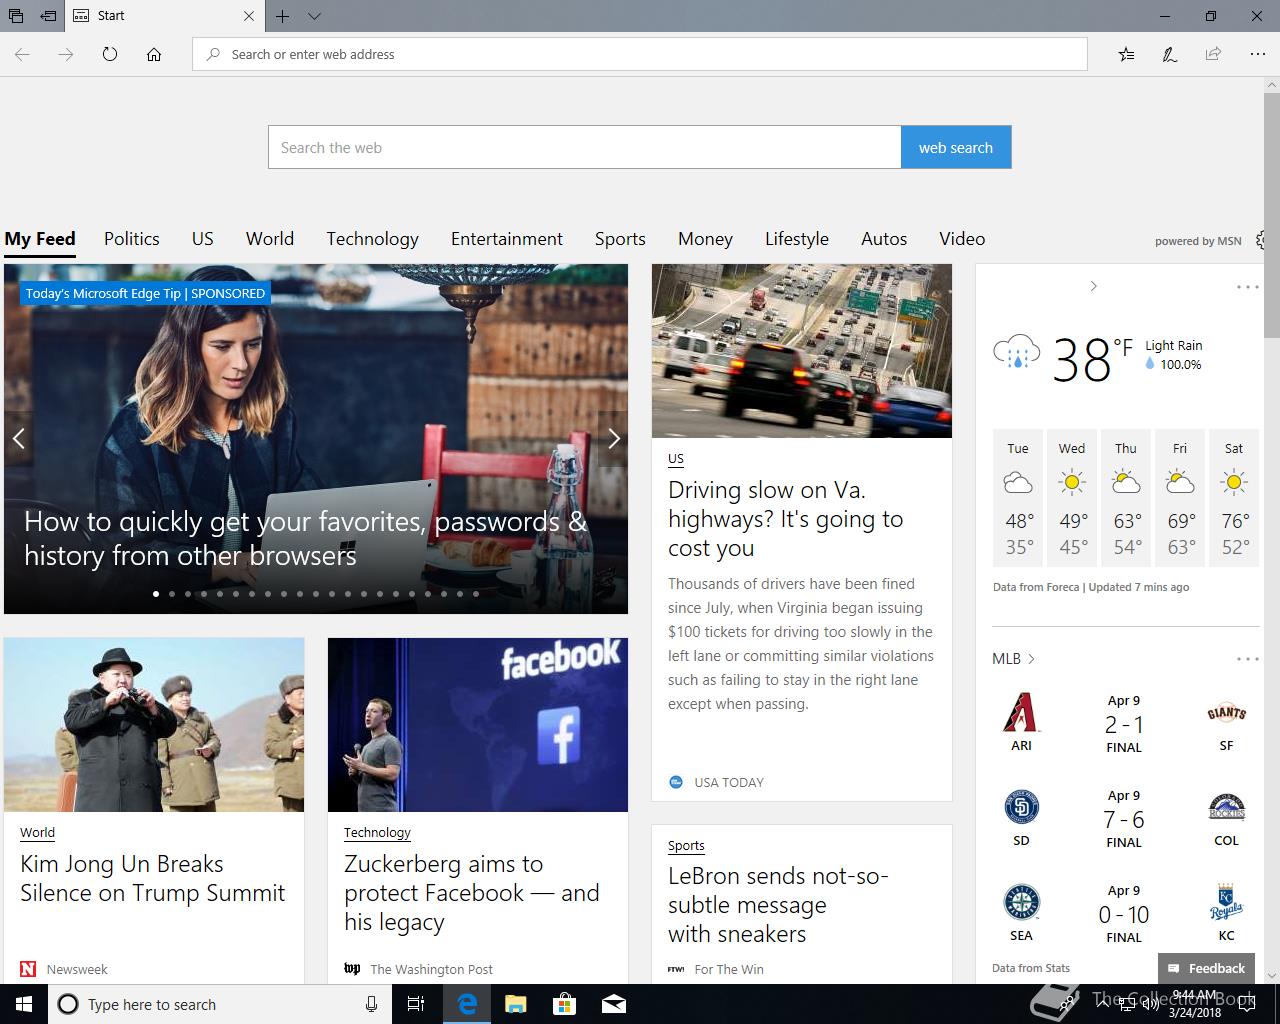Open File Explorer from taskbar

[x=515, y=1004]
